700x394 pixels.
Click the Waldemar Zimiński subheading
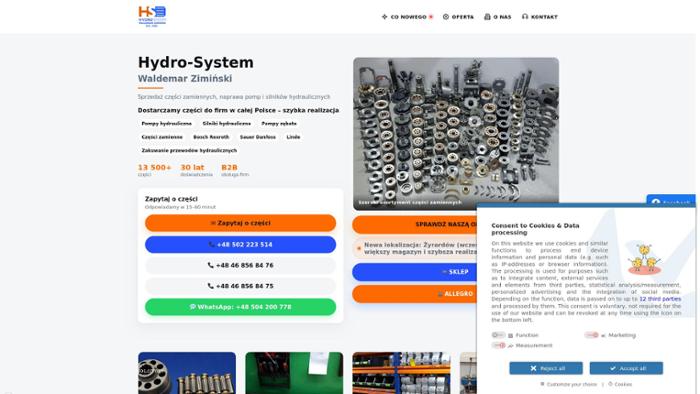[x=185, y=79]
